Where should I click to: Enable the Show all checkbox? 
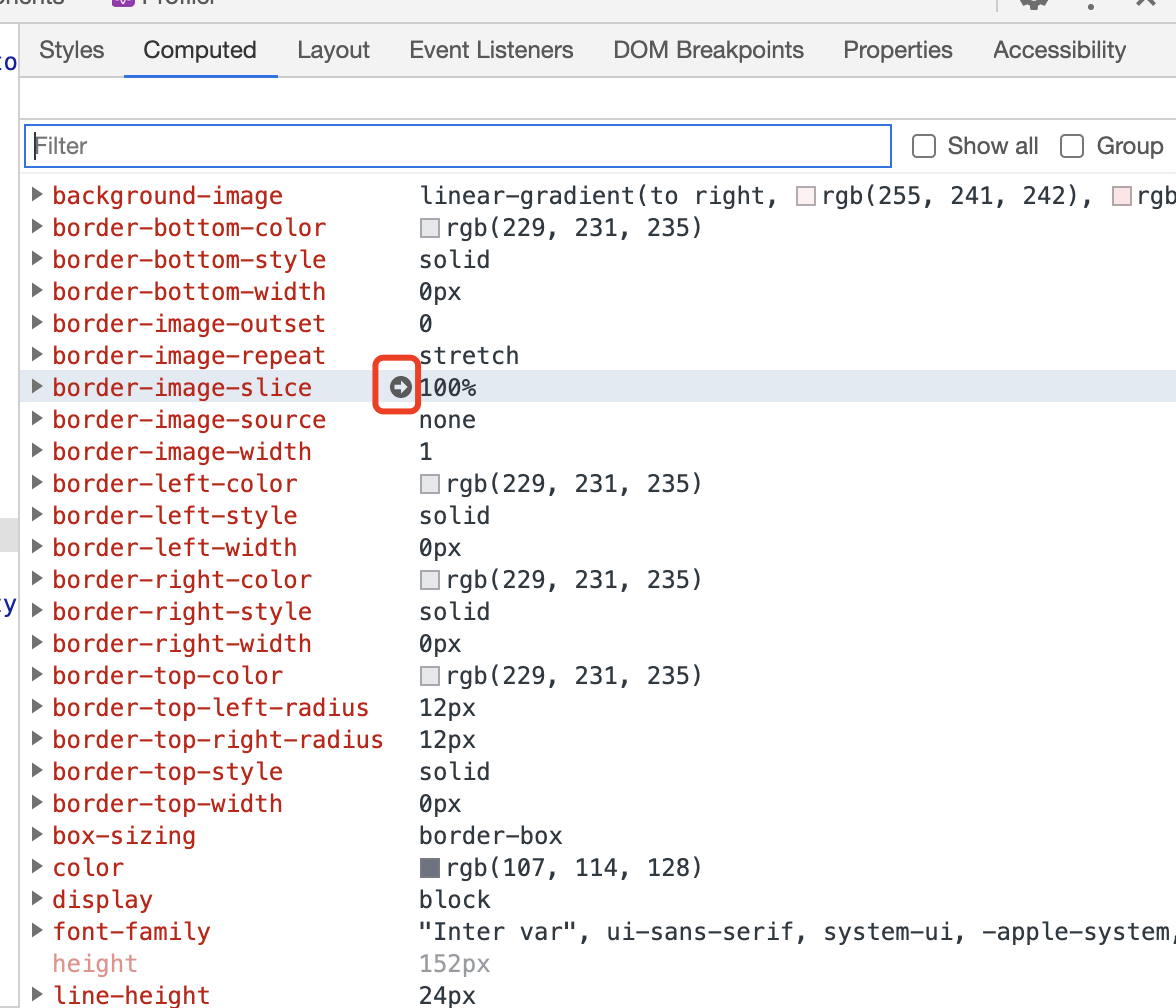[924, 146]
